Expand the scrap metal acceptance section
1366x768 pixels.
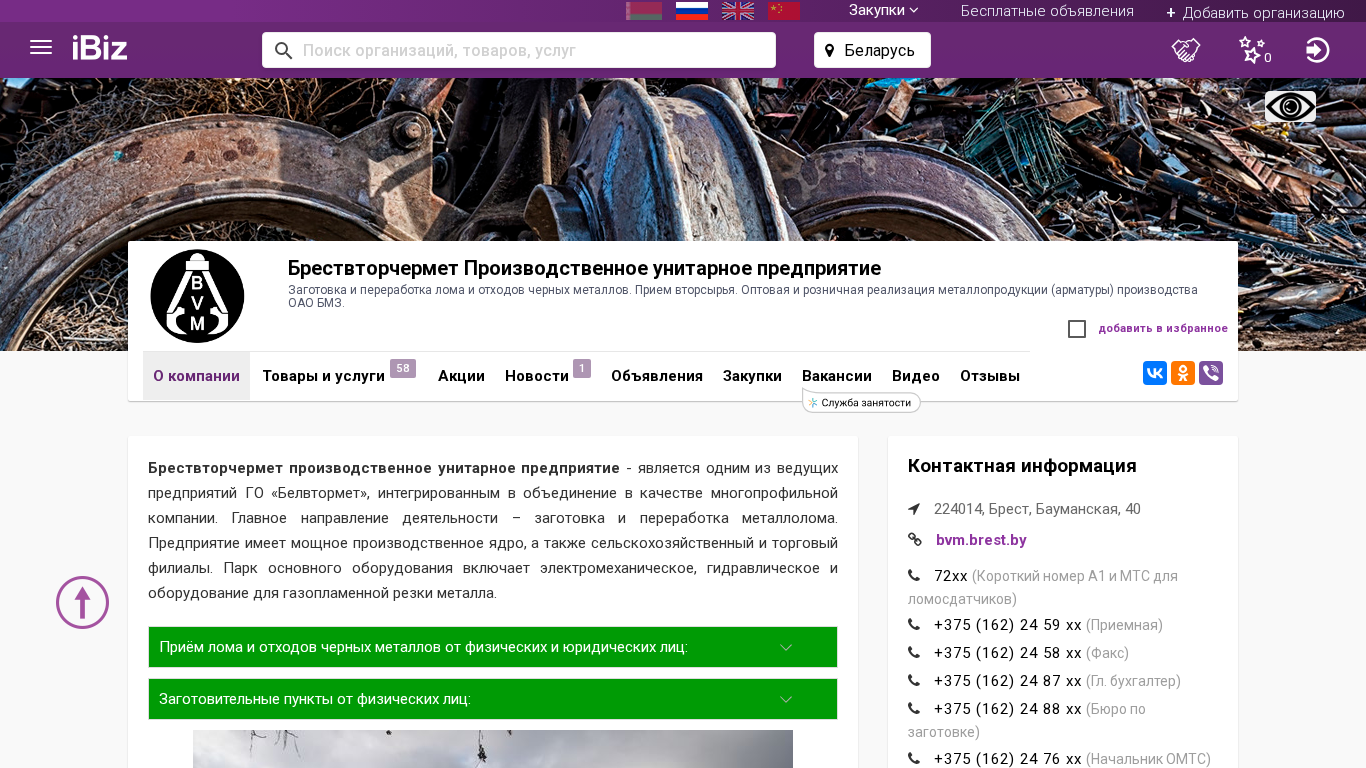tap(493, 647)
